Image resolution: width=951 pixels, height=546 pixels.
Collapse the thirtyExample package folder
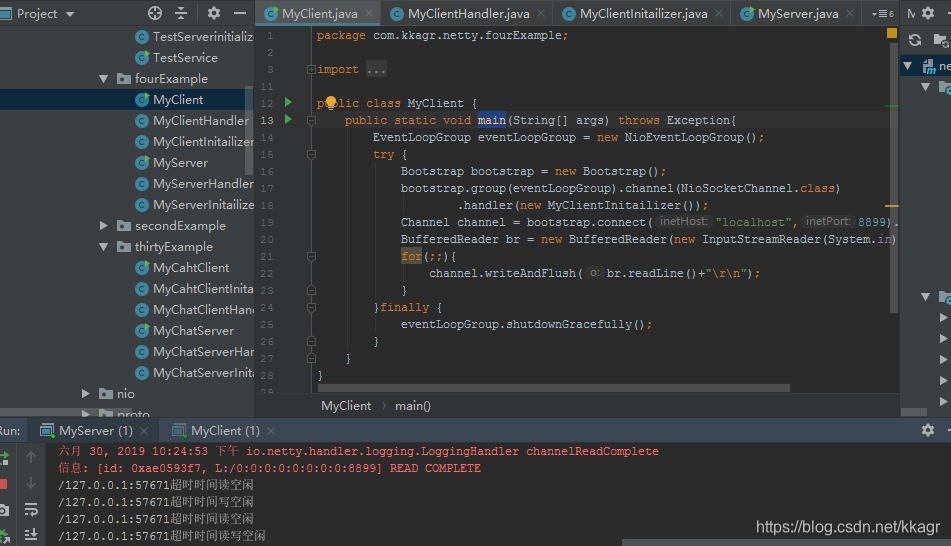click(103, 247)
